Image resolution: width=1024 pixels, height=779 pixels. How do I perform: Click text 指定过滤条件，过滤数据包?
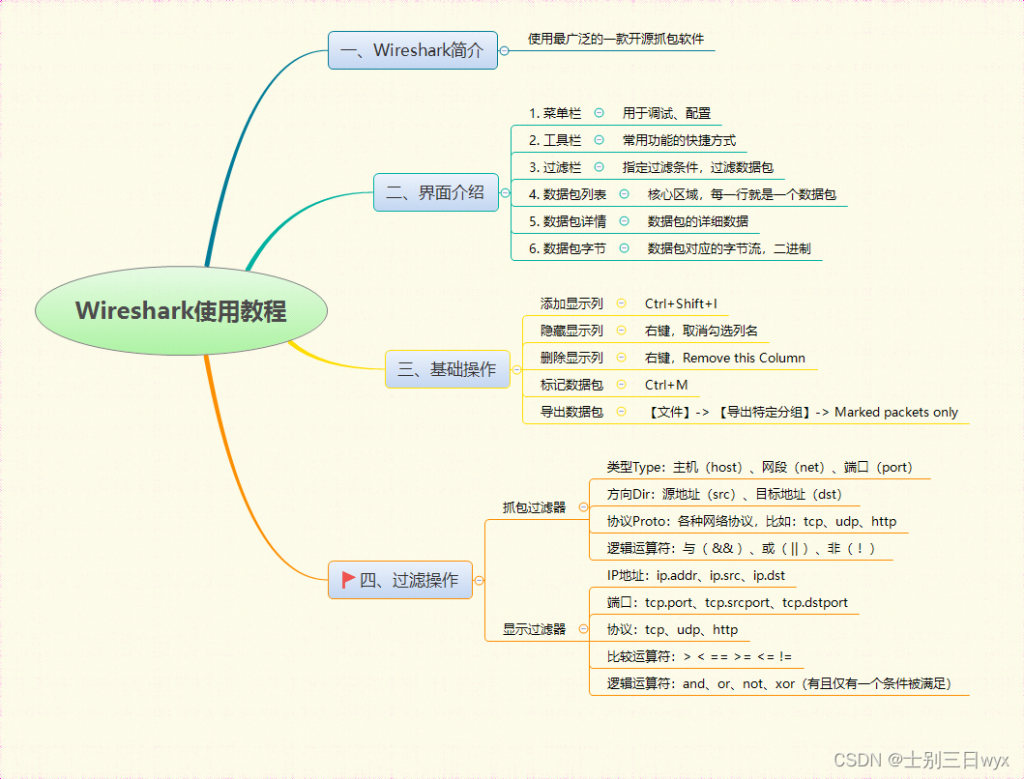click(x=697, y=167)
